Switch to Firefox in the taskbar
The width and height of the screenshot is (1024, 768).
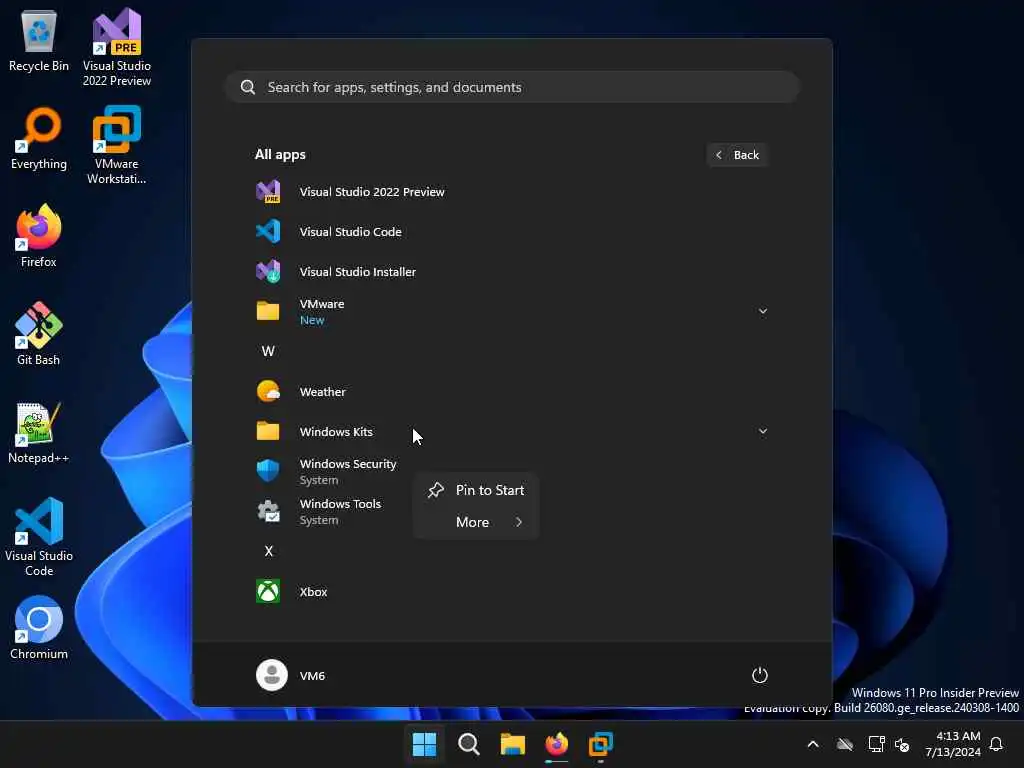point(556,744)
